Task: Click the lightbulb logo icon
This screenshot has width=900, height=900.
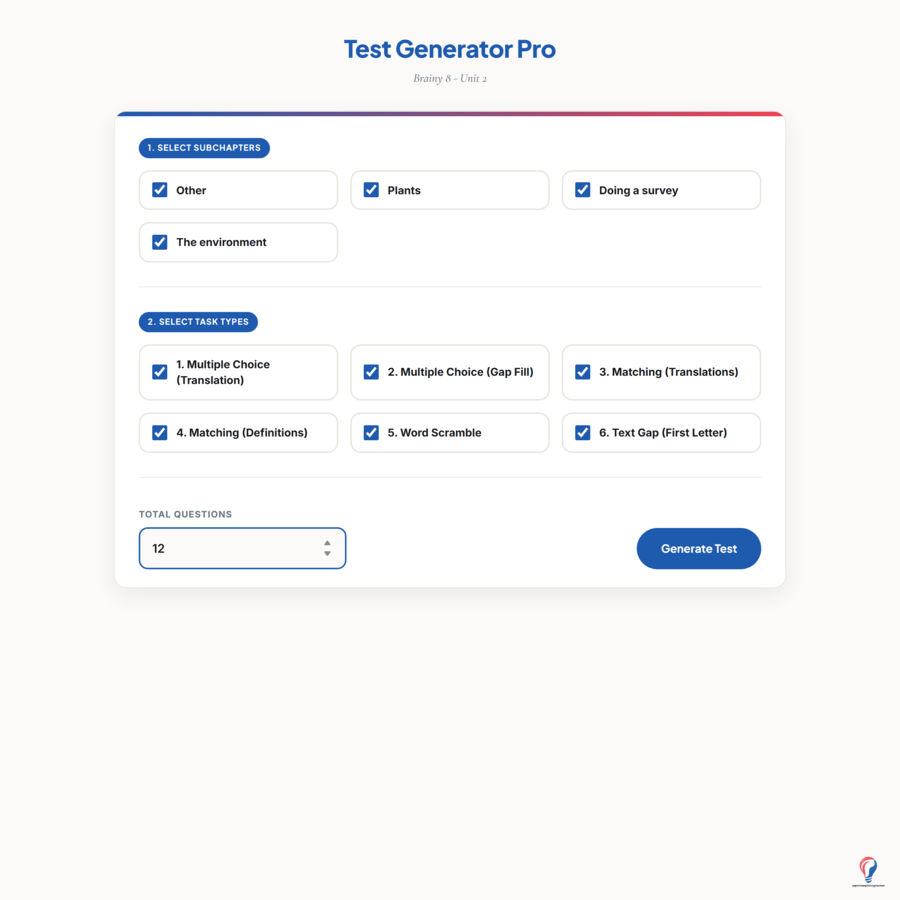Action: coord(868,871)
